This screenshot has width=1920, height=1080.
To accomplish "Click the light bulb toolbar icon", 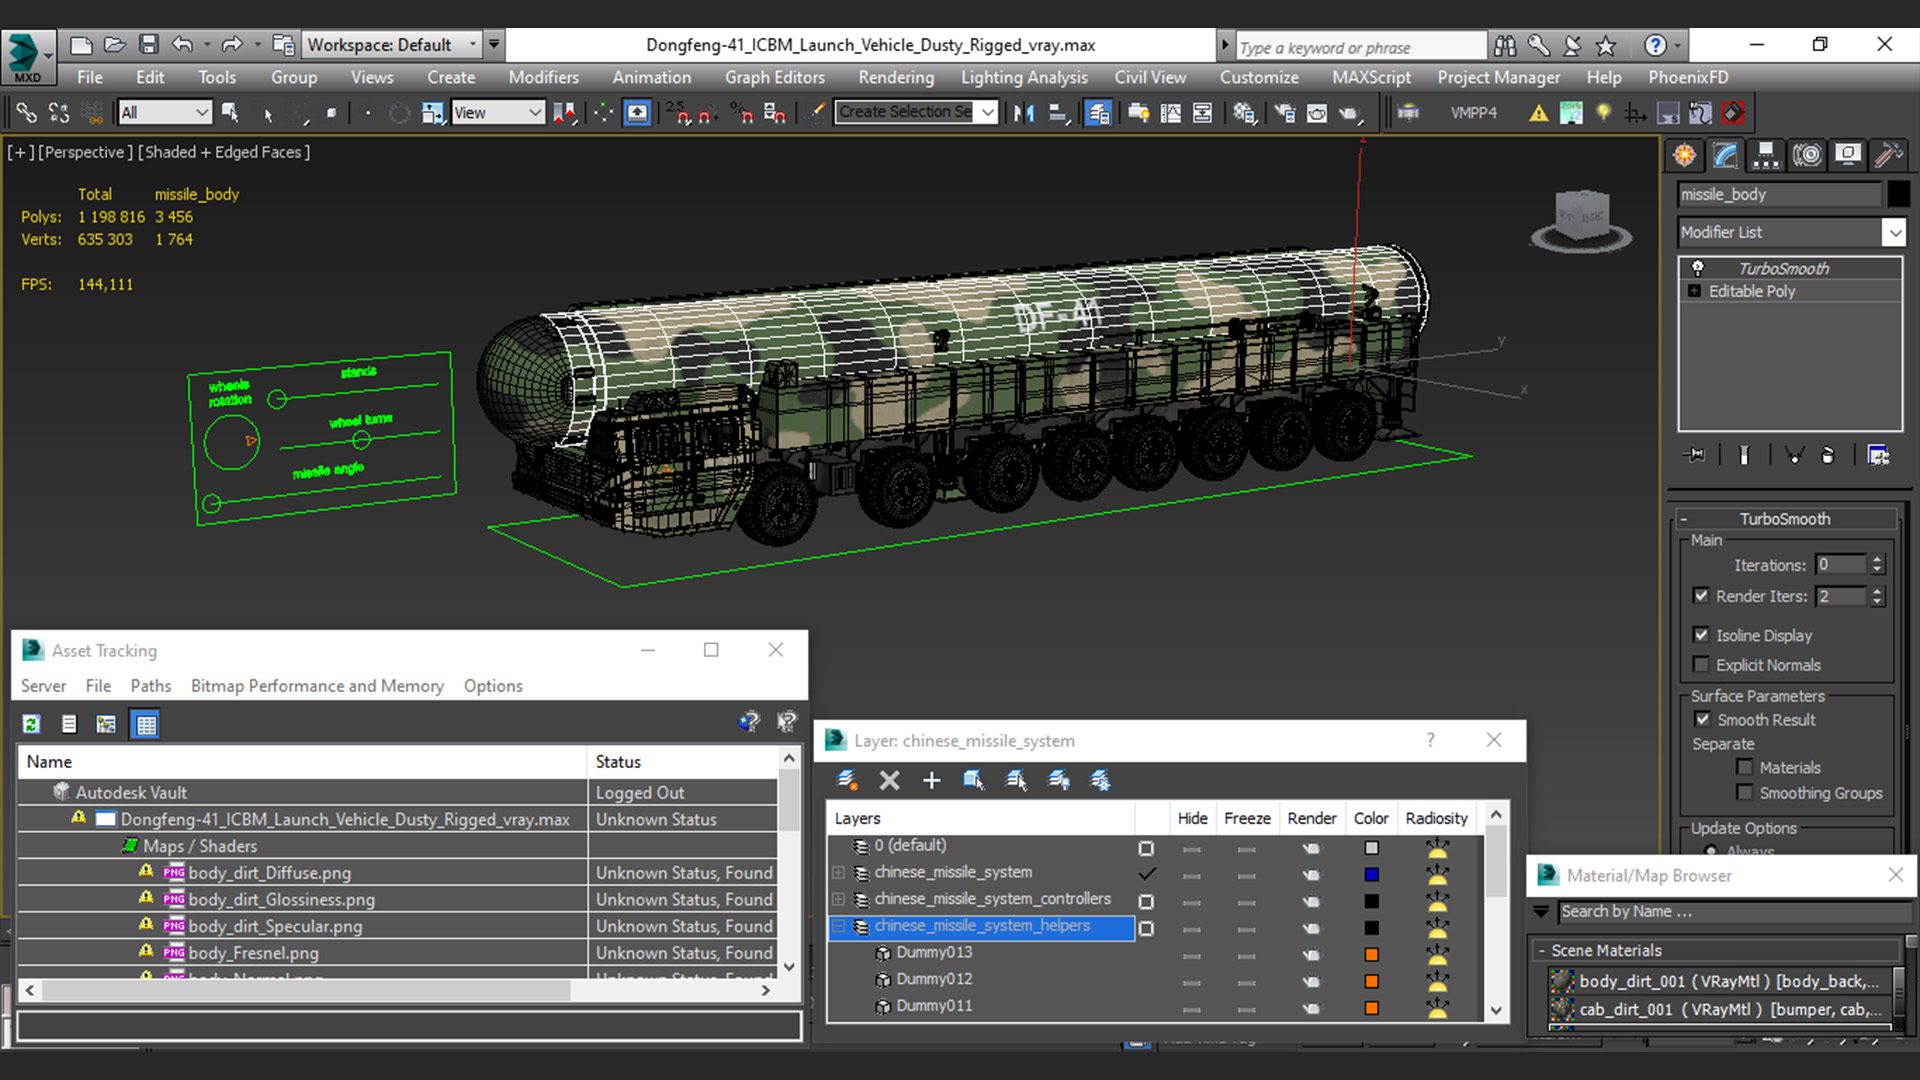I will [x=1604, y=113].
